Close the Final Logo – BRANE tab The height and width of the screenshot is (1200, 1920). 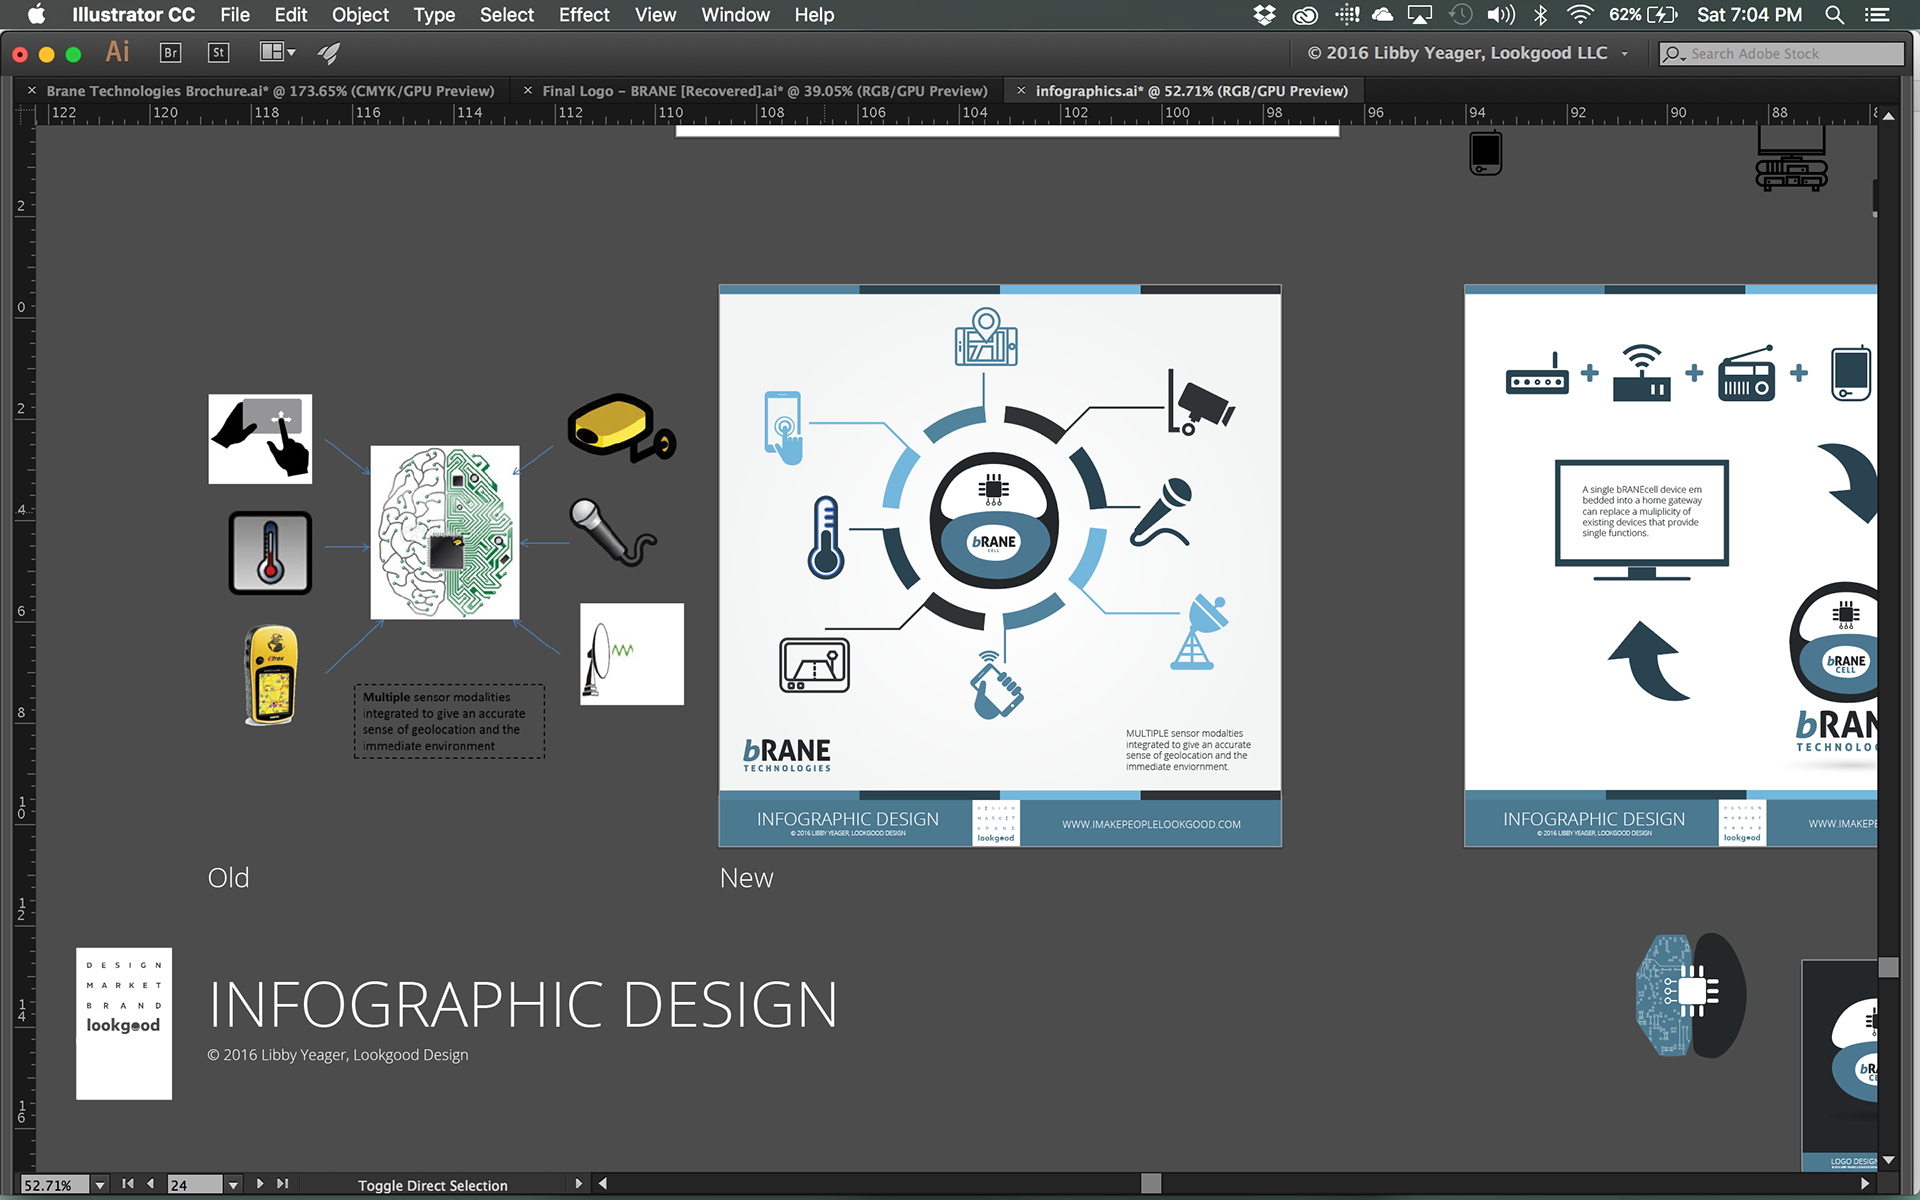coord(528,90)
